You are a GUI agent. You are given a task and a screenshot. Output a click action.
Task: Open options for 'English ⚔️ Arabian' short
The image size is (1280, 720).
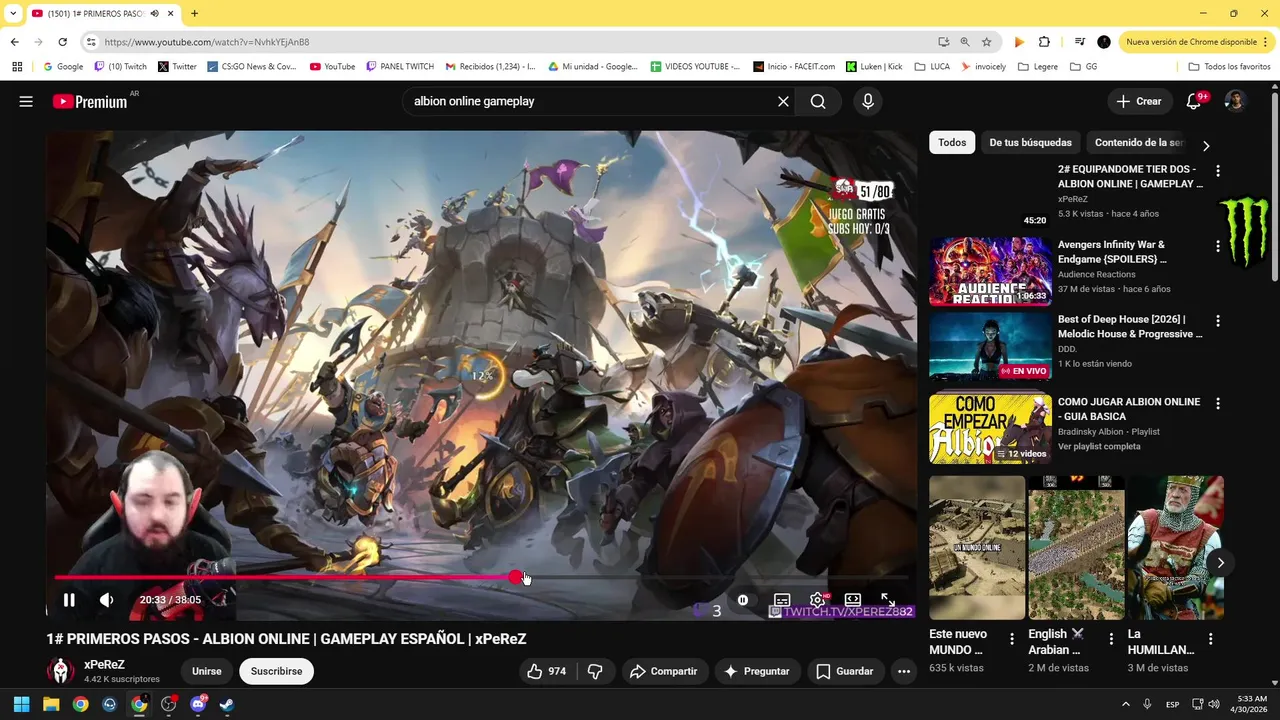pos(1110,638)
